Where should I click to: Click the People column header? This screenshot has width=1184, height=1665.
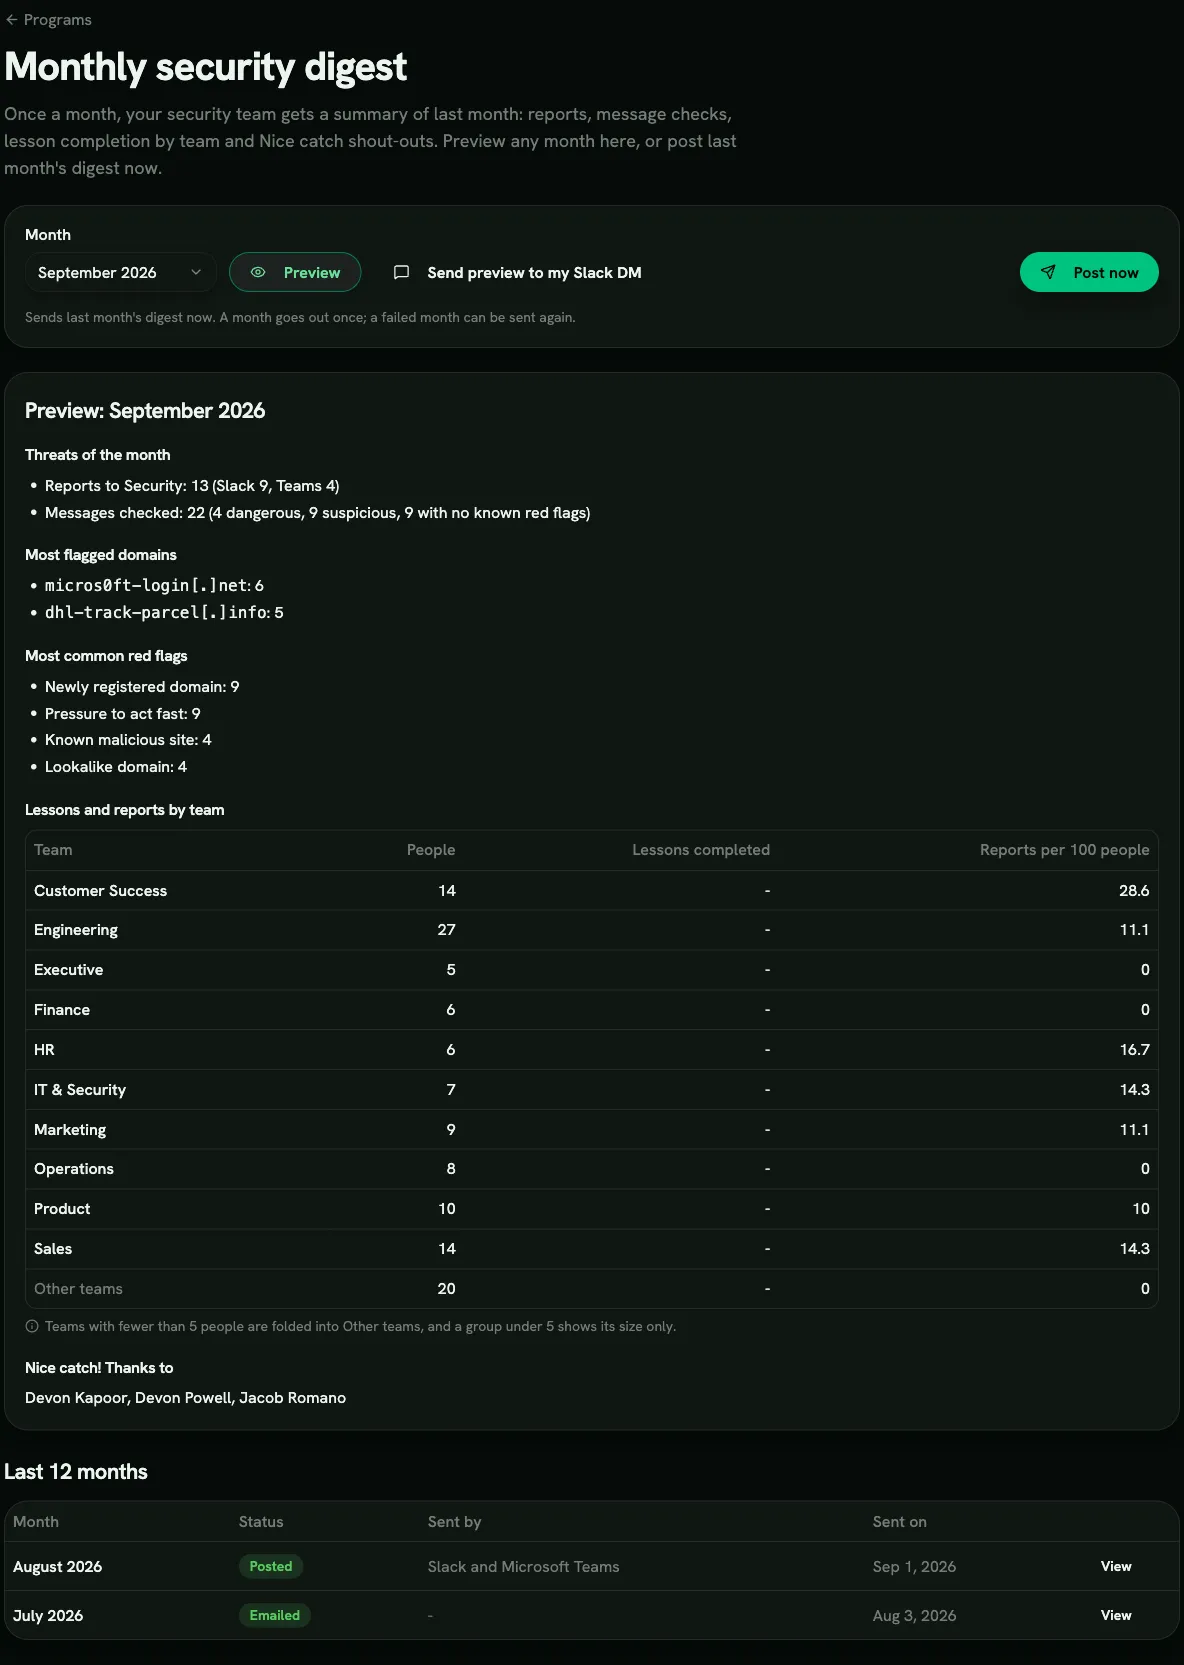(431, 850)
